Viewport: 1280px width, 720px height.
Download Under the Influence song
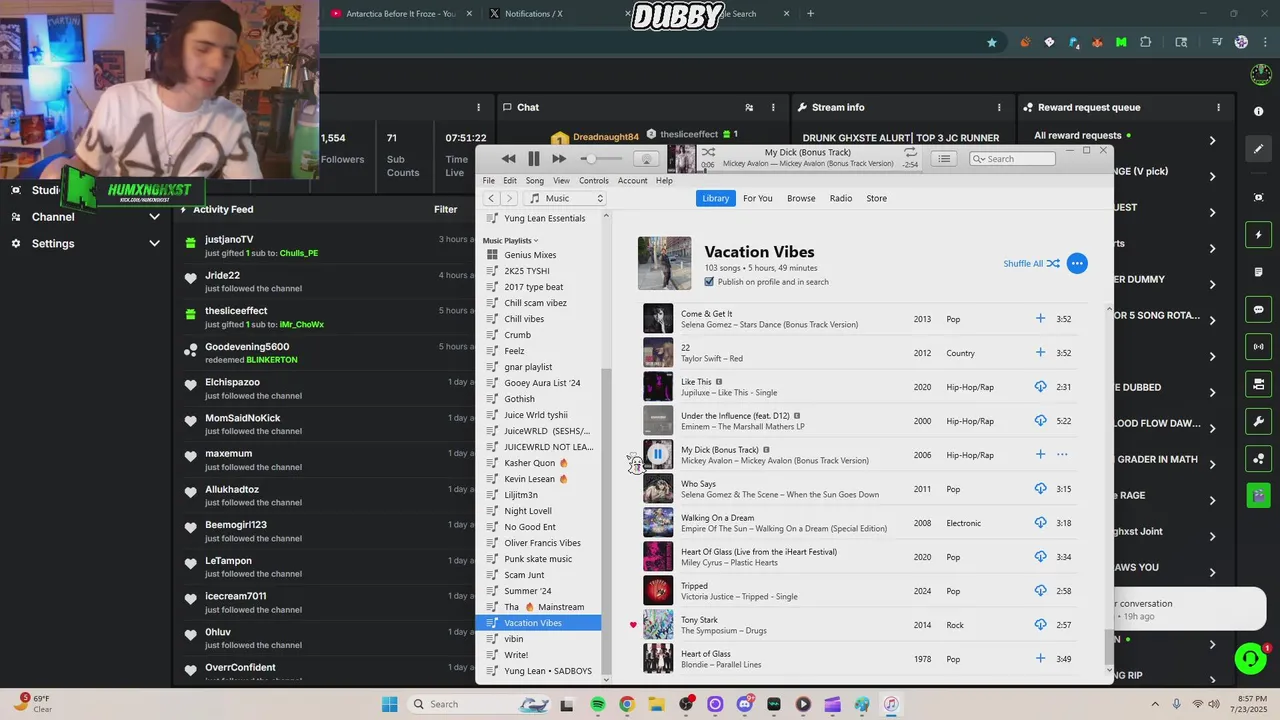(1040, 421)
